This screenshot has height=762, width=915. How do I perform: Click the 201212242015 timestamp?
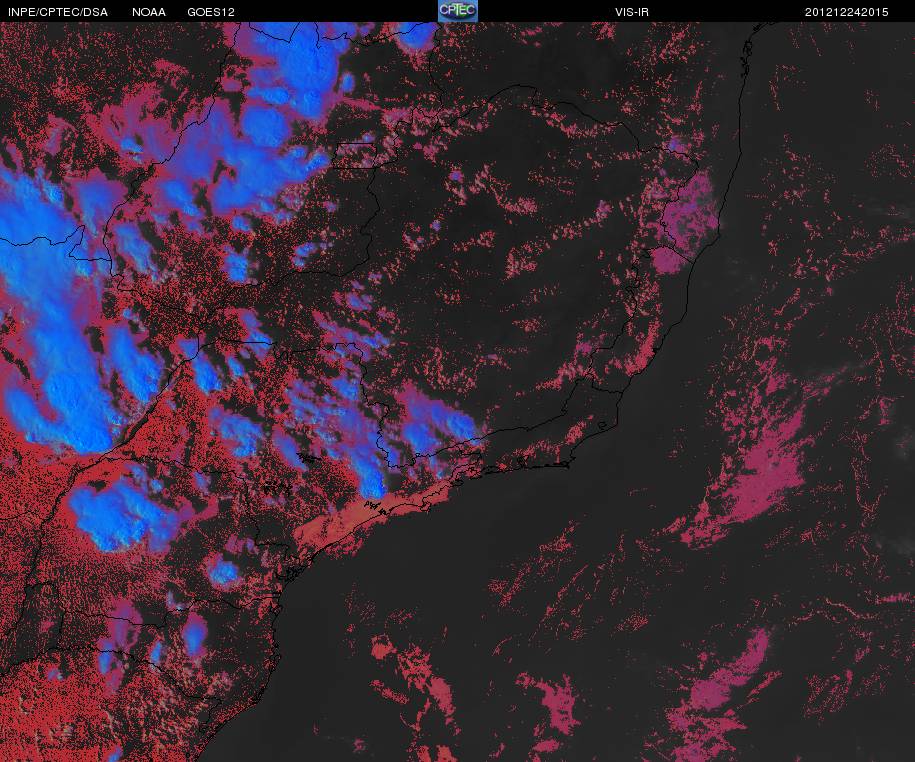pyautogui.click(x=846, y=12)
